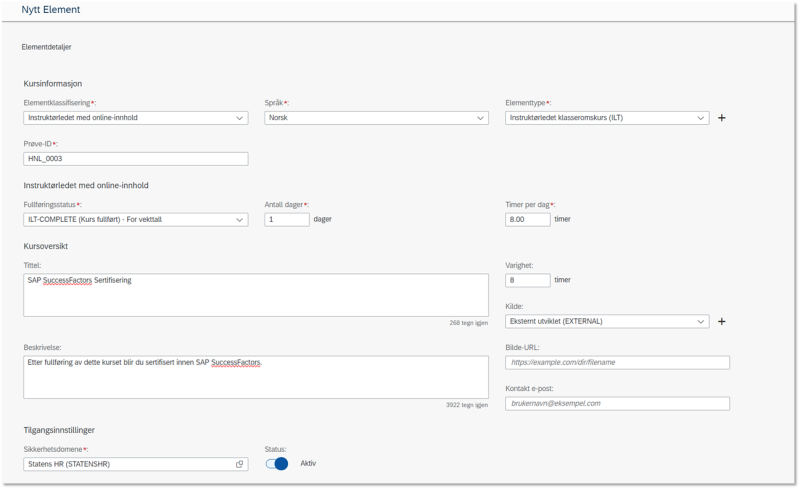
Task: Click the Sikkerhetsdomene field Statens HR
Action: click(136, 464)
